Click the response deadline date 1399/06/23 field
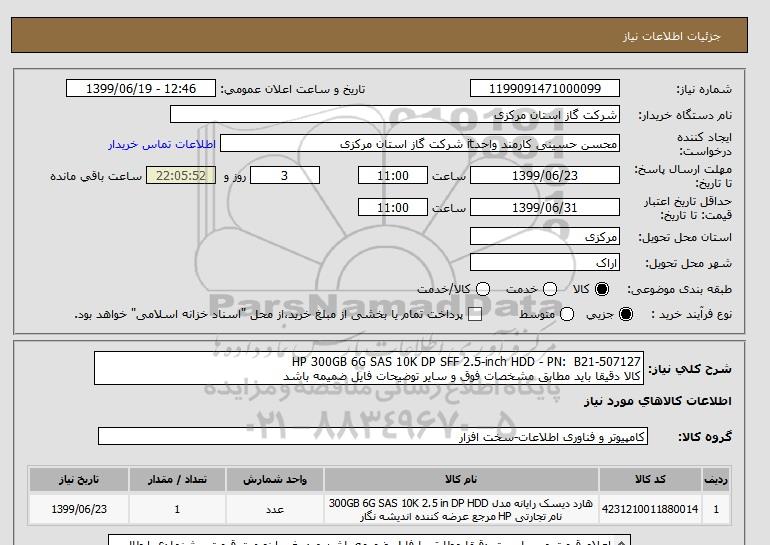The height and width of the screenshot is (545, 770). 545,175
